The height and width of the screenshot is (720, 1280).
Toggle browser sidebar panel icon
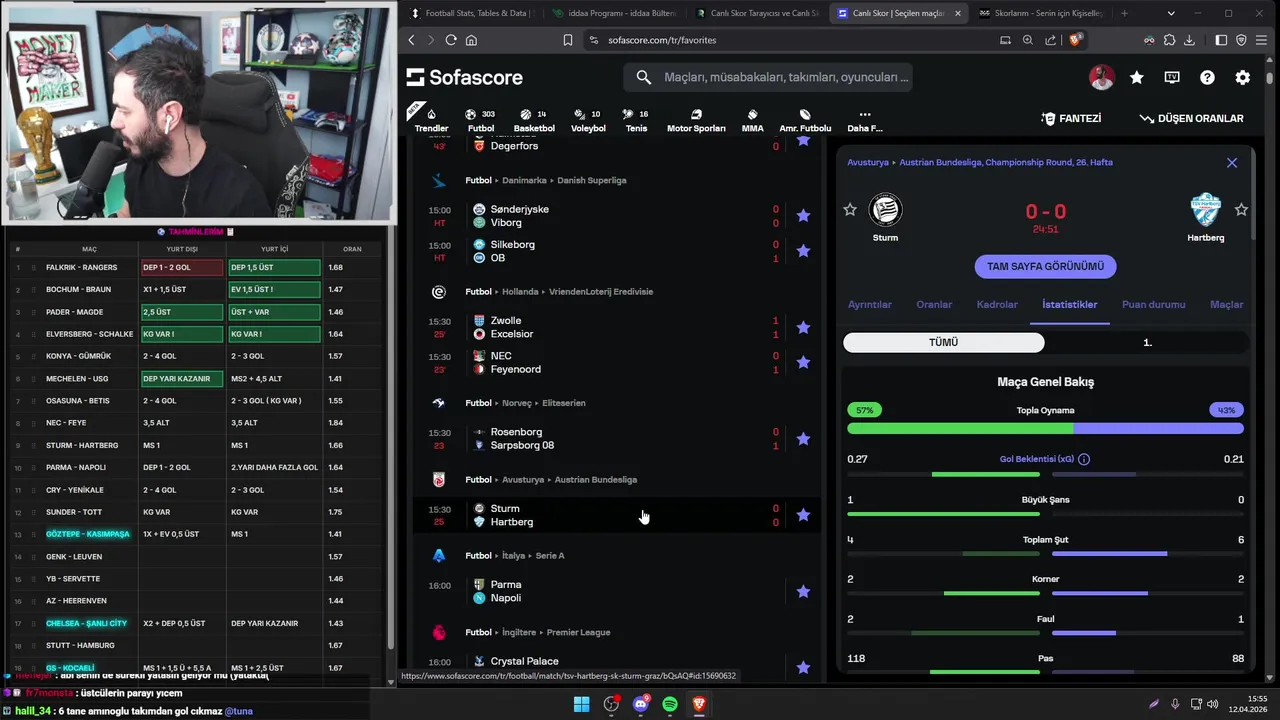pyautogui.click(x=1221, y=40)
